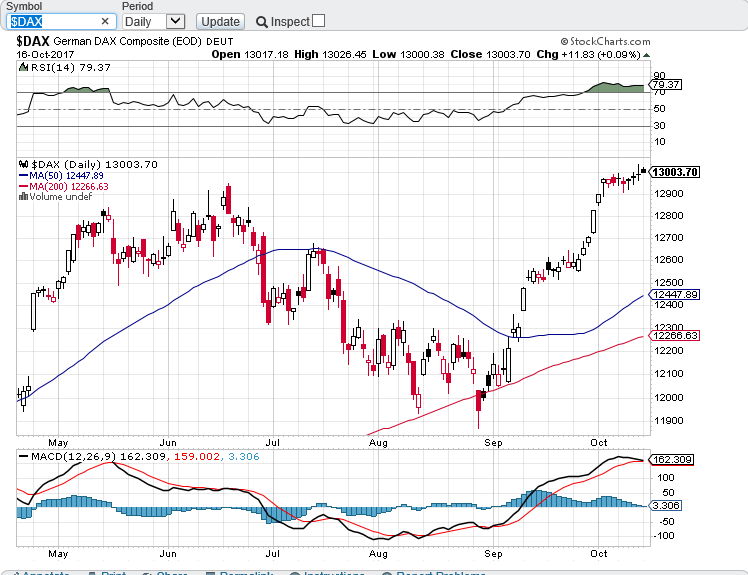Click the Inspect label text
Image resolution: width=748 pixels, height=575 pixels.
click(x=291, y=22)
